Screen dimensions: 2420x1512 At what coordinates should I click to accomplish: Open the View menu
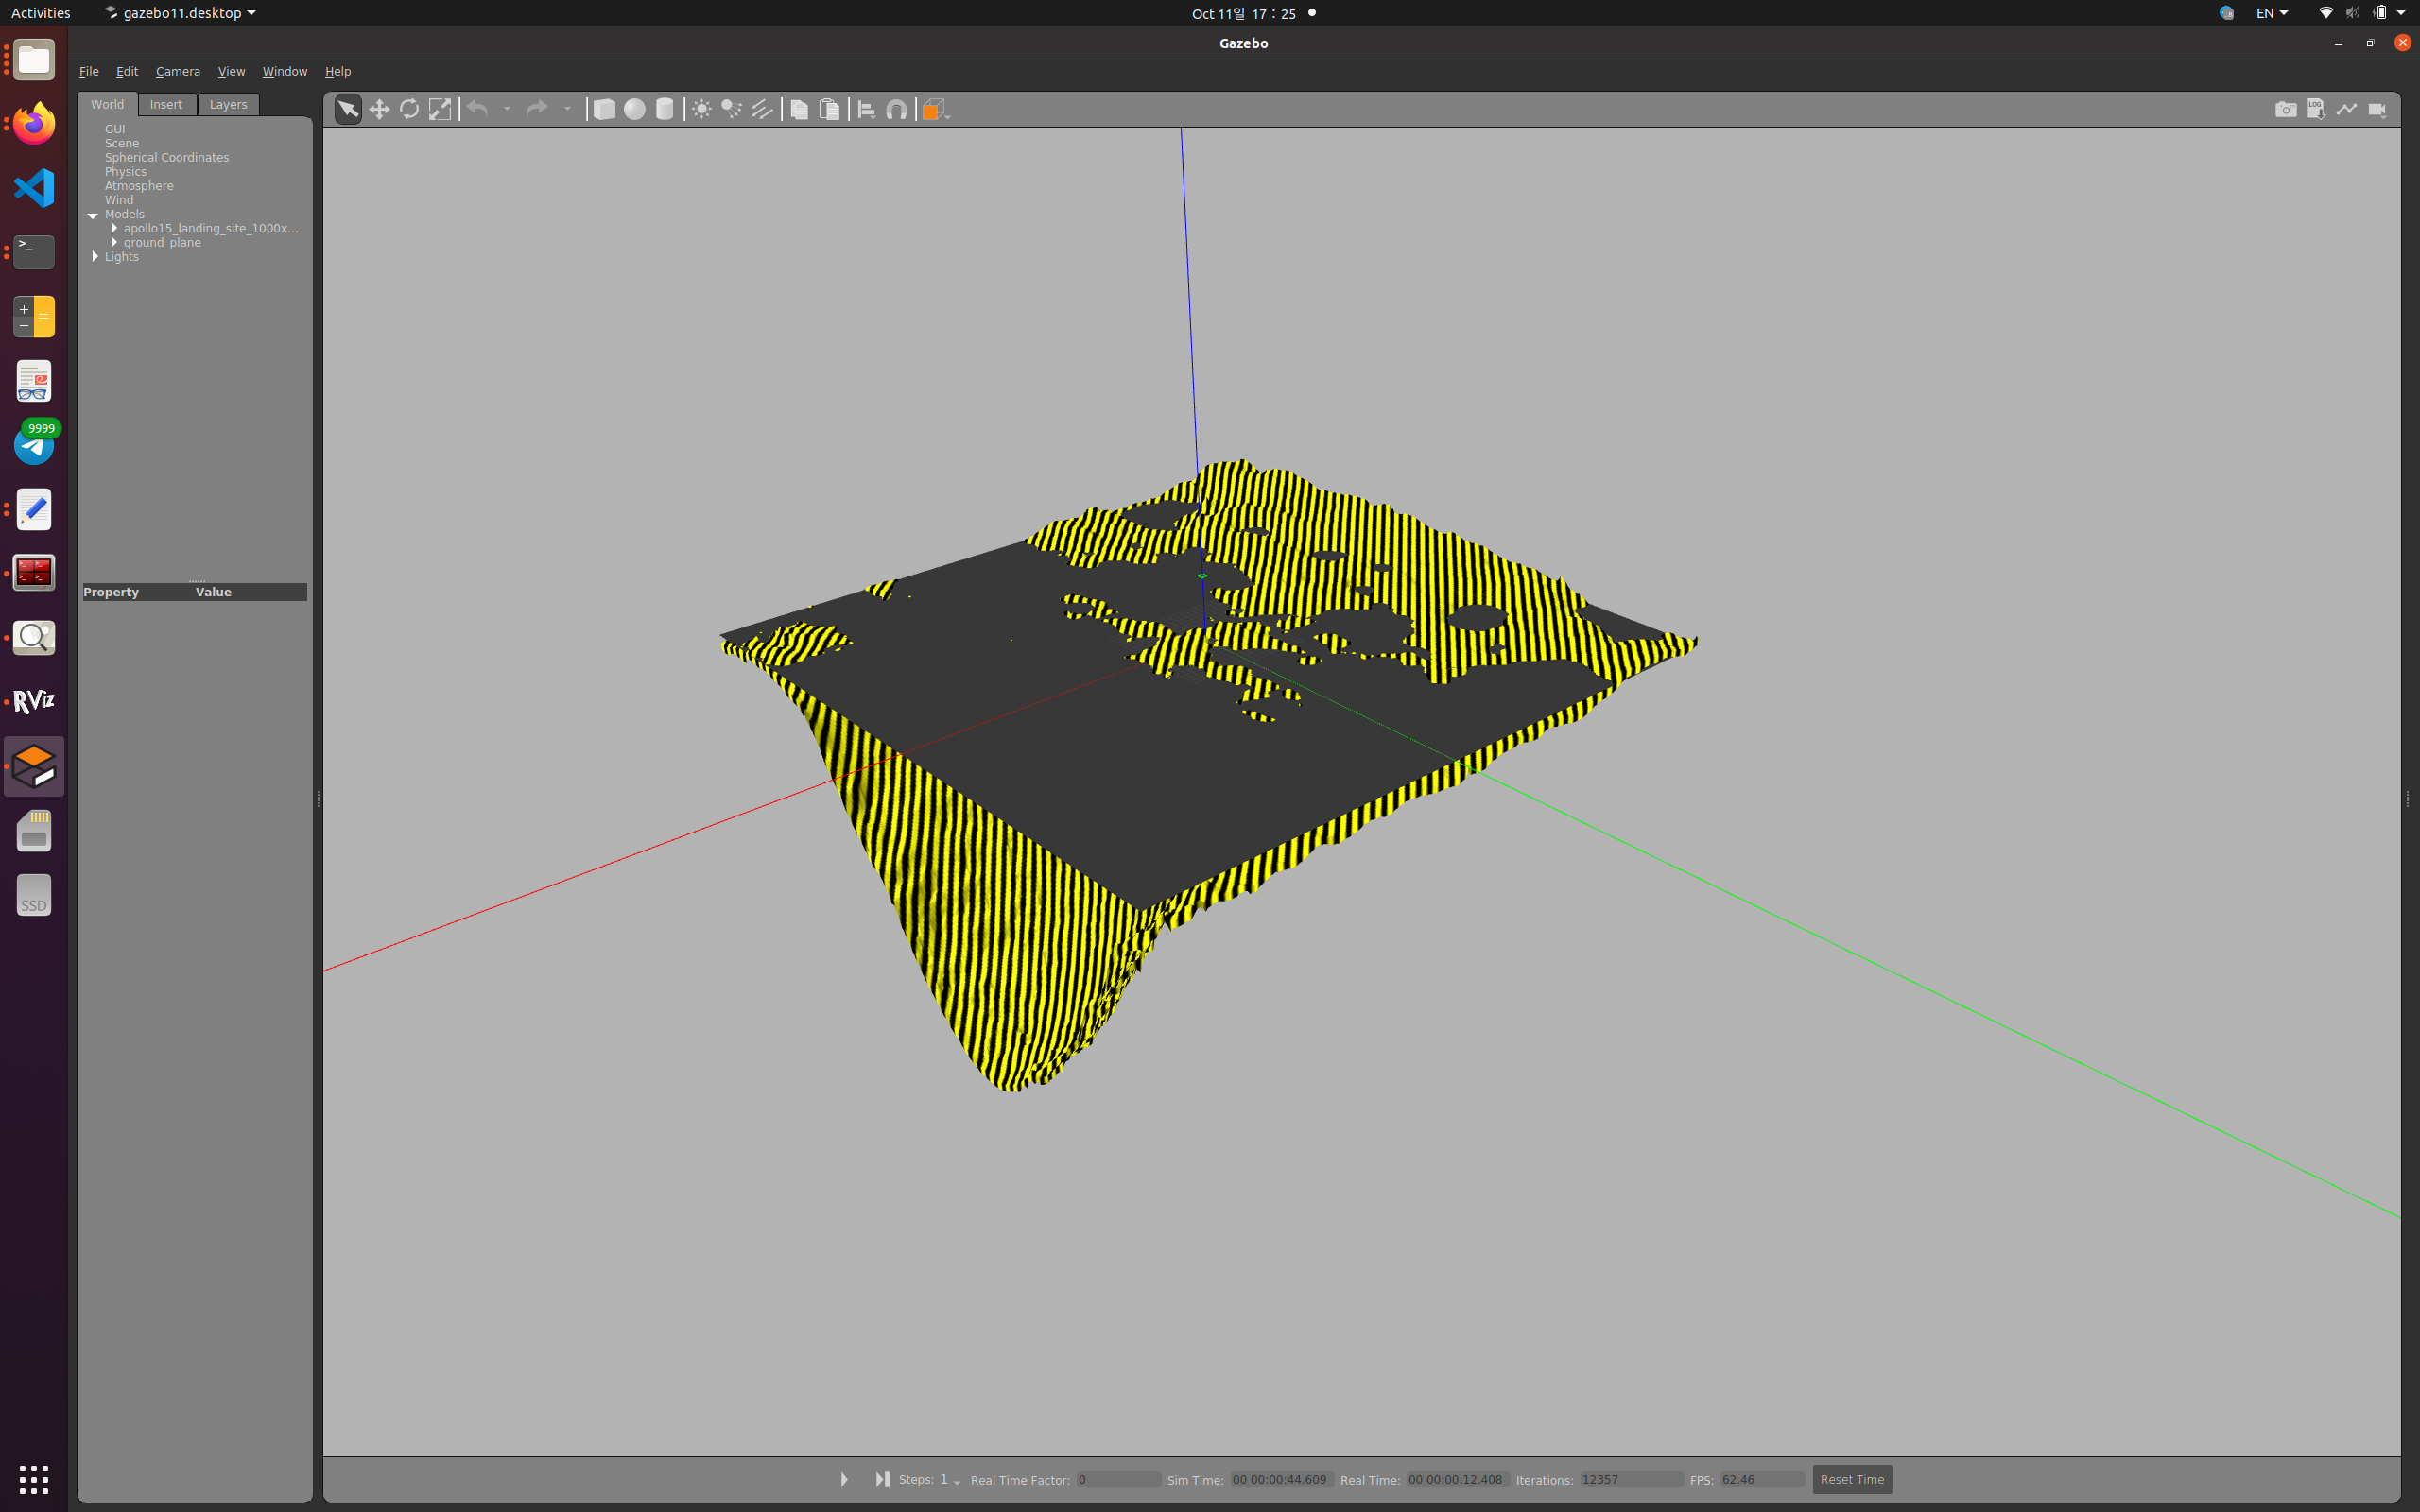pyautogui.click(x=231, y=71)
